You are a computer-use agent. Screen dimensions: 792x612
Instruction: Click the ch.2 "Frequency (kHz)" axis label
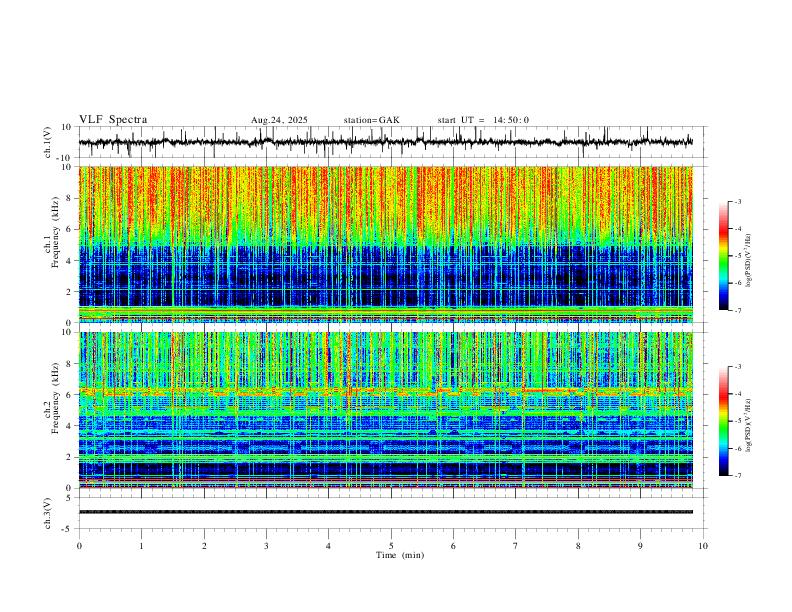point(55,398)
